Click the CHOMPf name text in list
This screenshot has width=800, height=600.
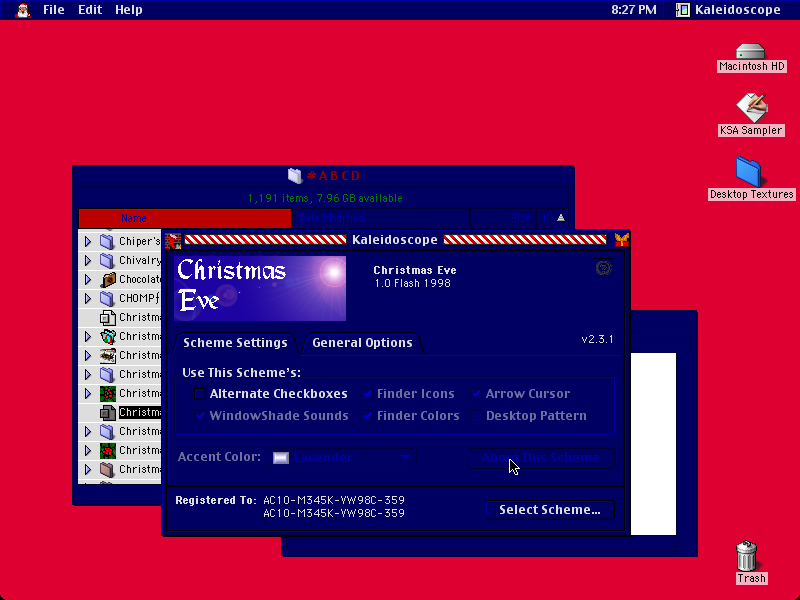point(139,298)
